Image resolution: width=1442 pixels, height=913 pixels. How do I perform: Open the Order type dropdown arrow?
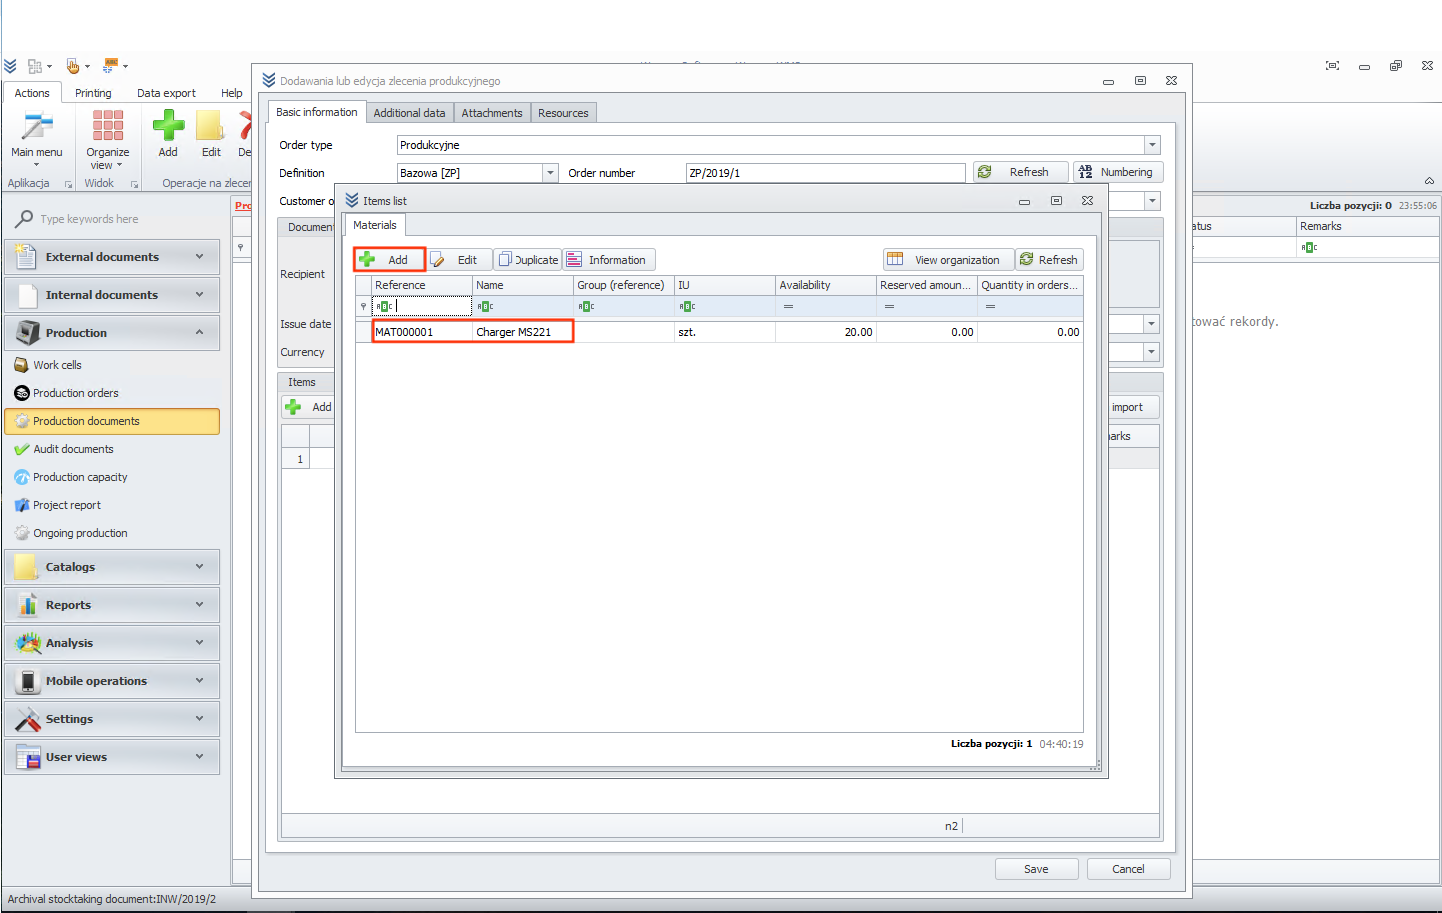(1152, 145)
